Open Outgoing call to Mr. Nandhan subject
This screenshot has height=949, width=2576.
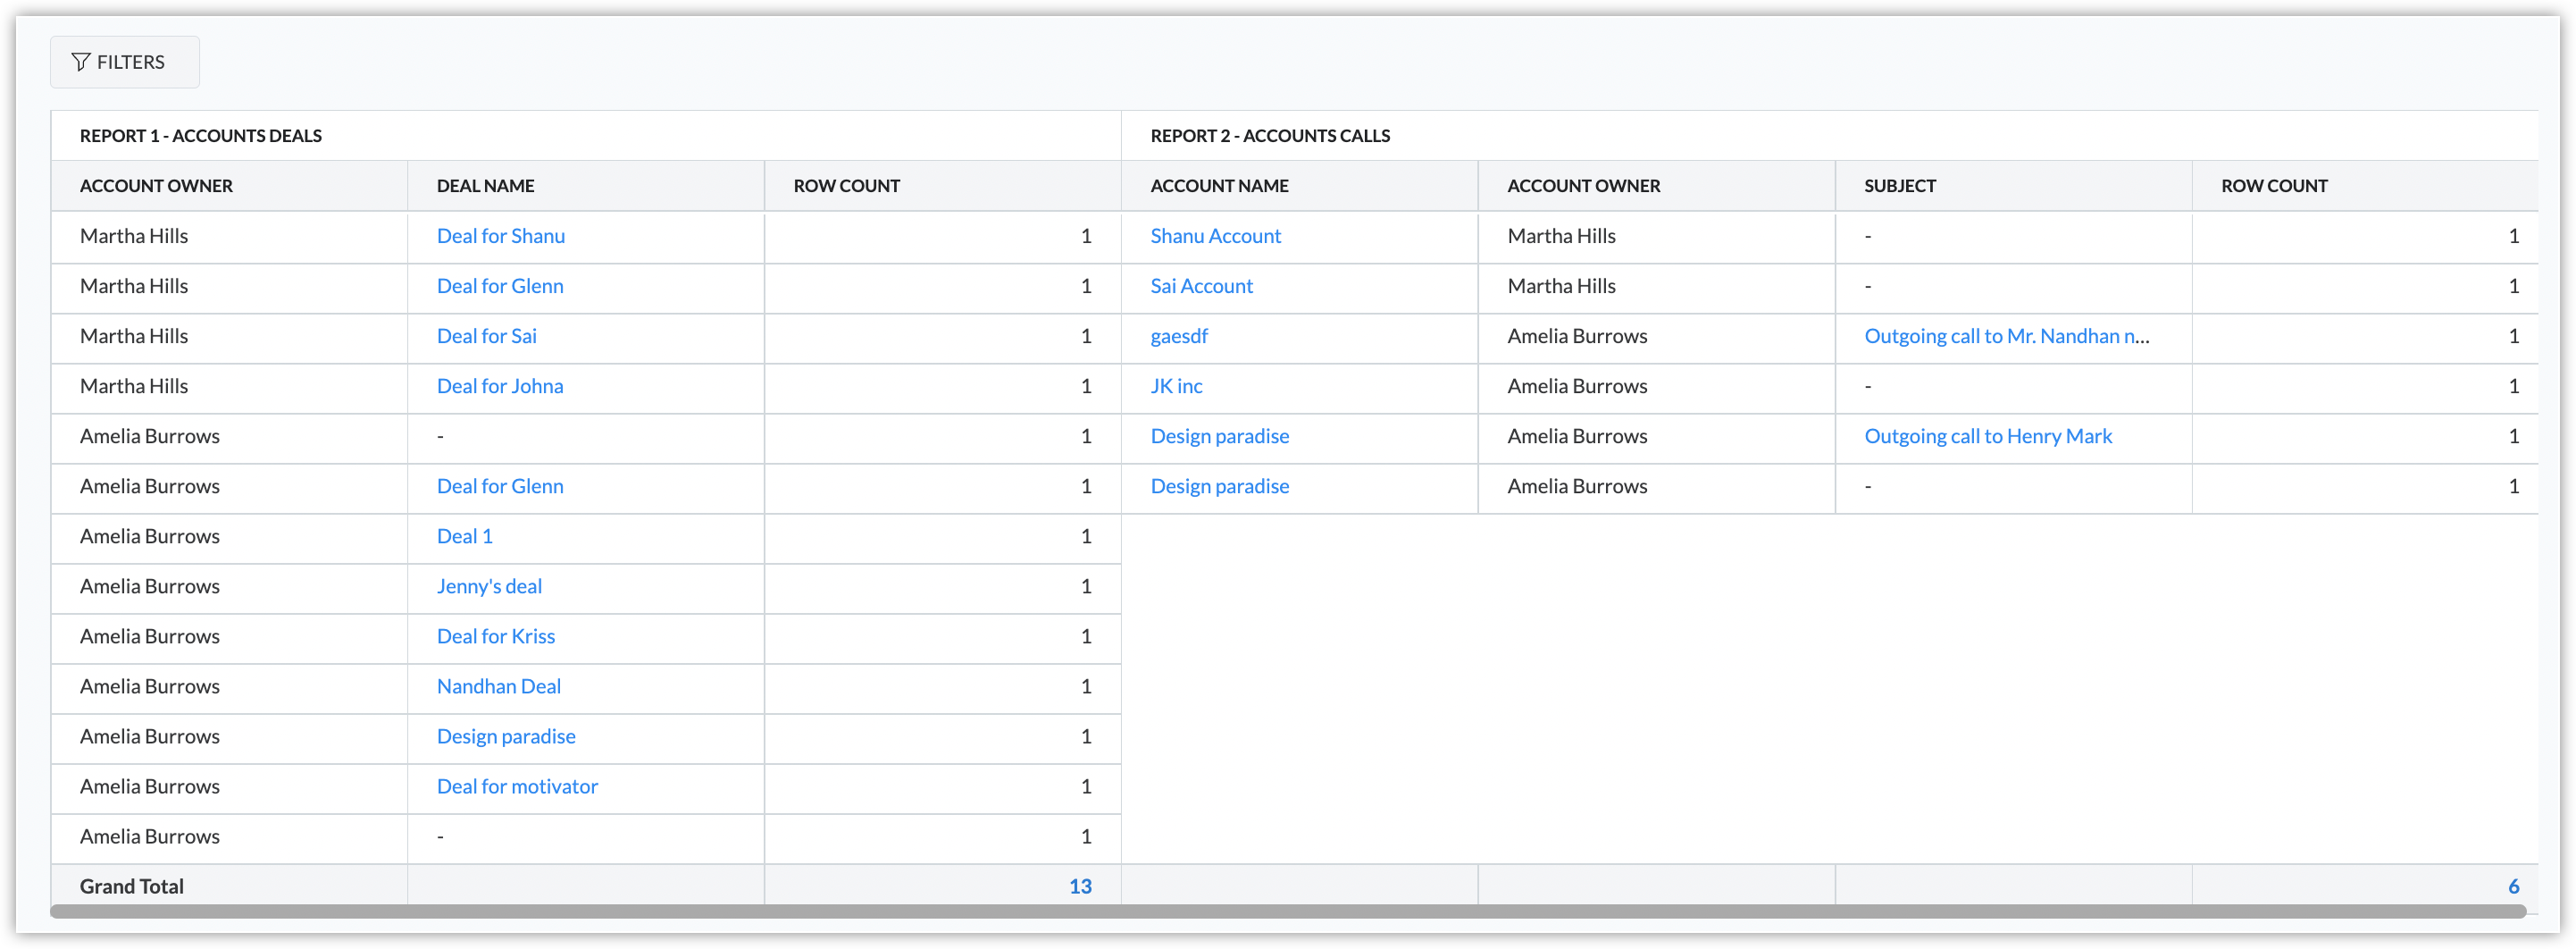point(2005,336)
